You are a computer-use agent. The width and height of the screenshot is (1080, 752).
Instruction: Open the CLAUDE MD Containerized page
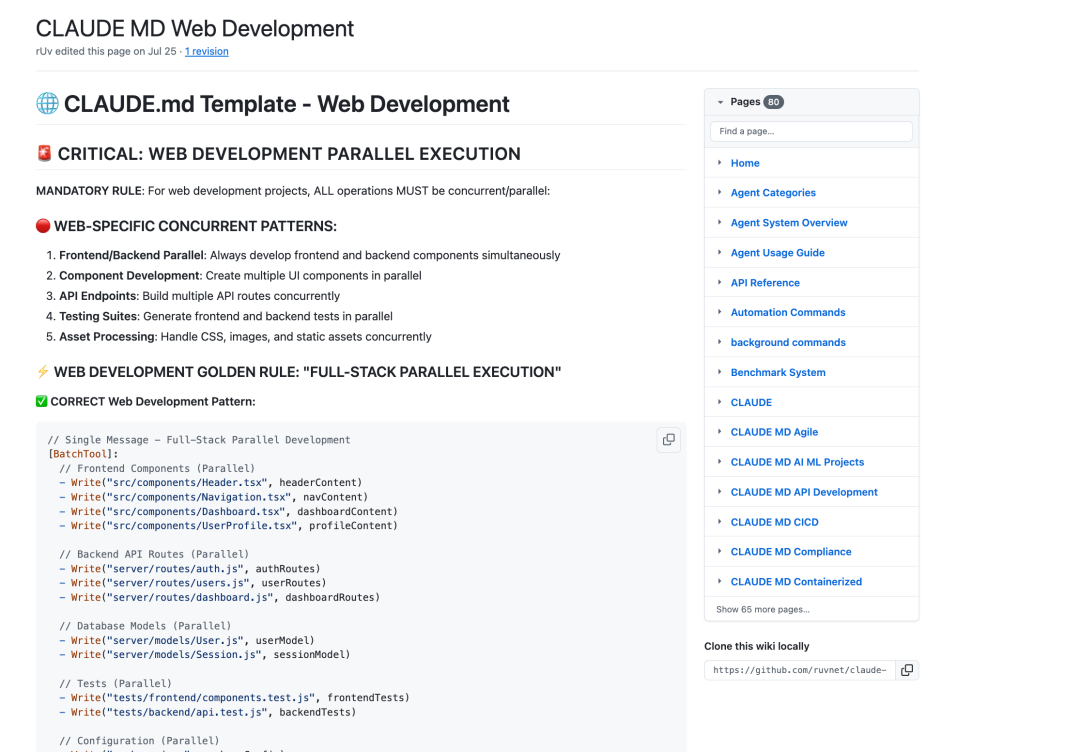coord(796,582)
